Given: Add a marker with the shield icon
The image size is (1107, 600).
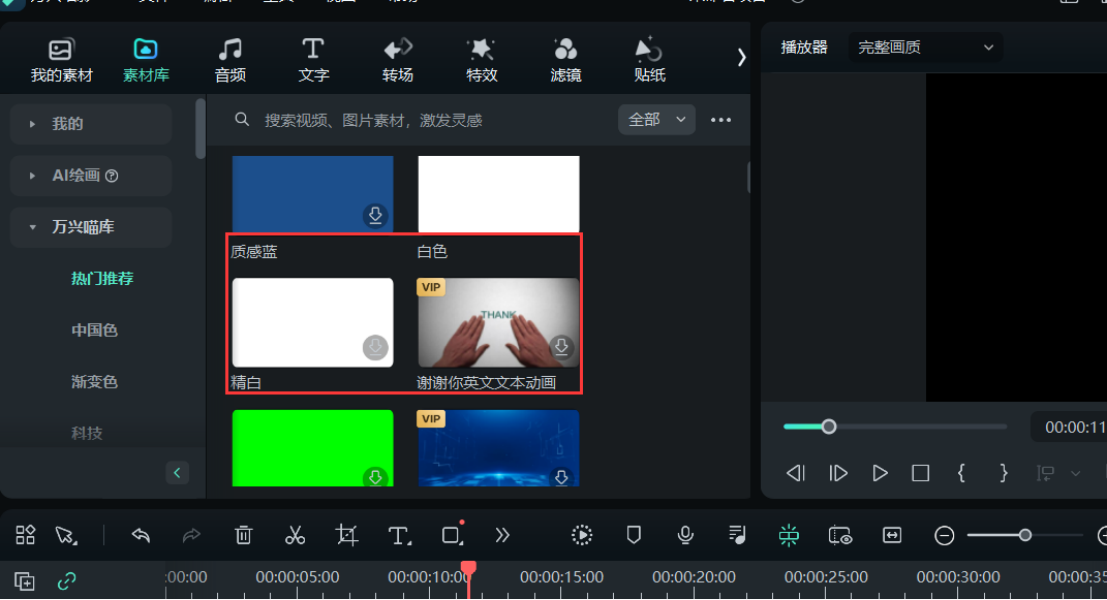Looking at the screenshot, I should coord(633,535).
